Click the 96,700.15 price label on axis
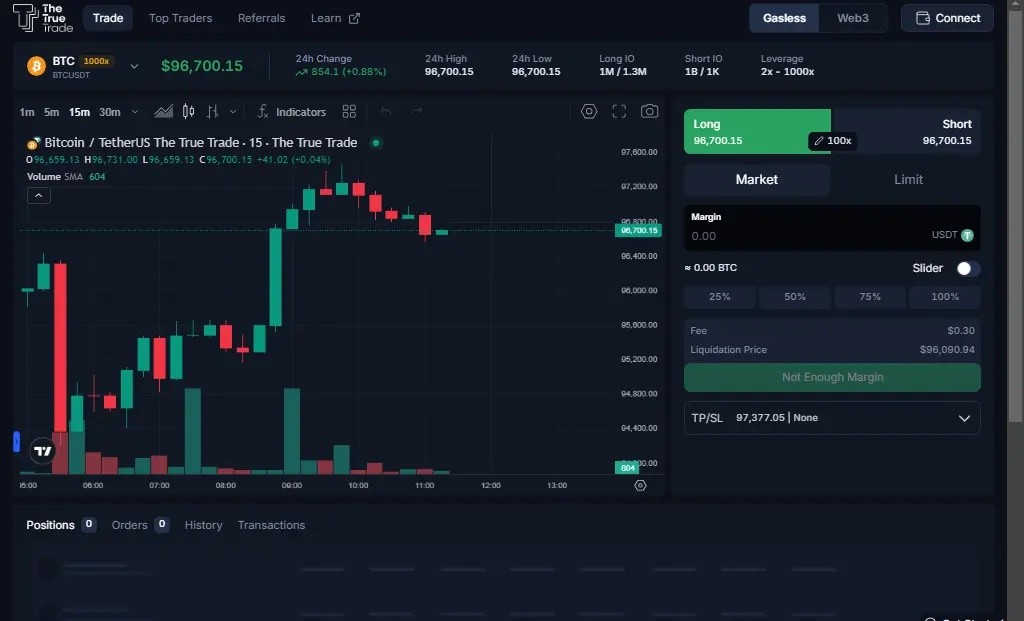The height and width of the screenshot is (621, 1024). point(638,231)
